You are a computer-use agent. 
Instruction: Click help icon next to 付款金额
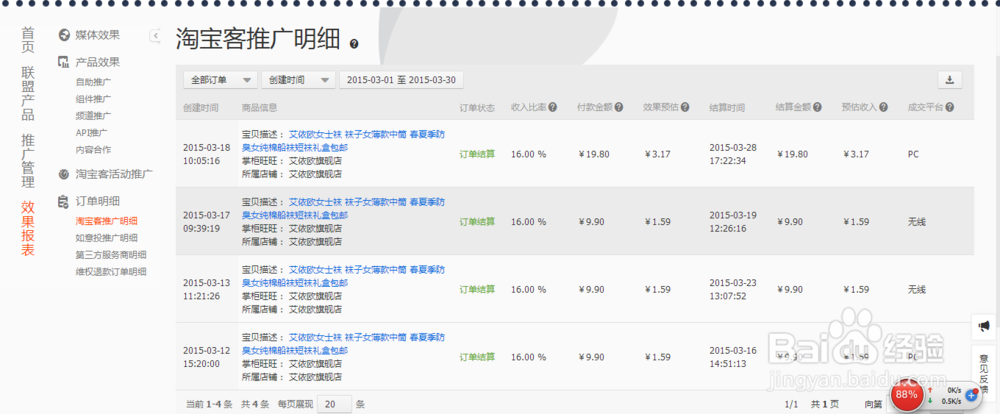[619, 107]
